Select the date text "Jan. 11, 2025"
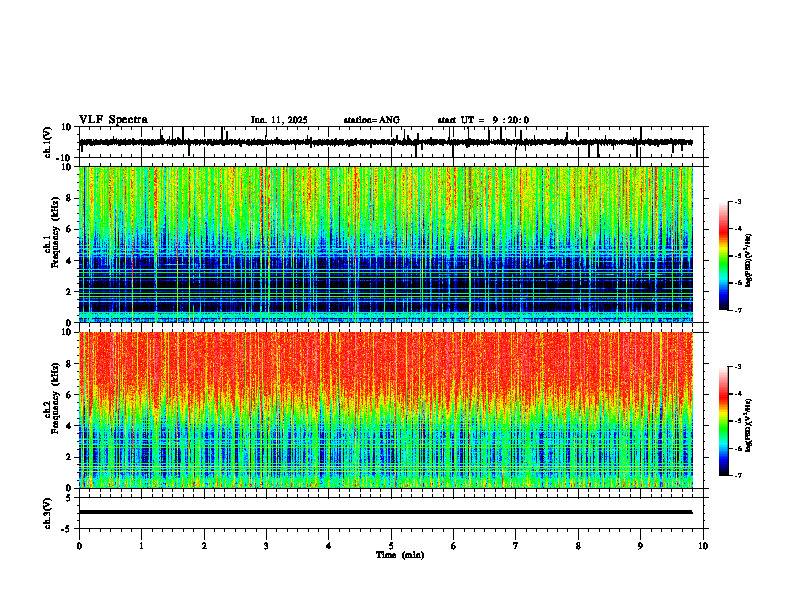The image size is (792, 612). pyautogui.click(x=279, y=120)
